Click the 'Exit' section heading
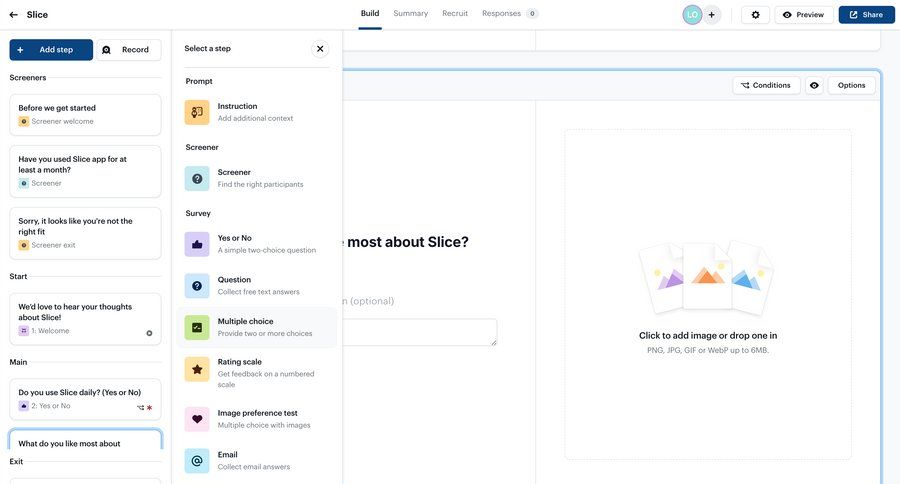Image resolution: width=900 pixels, height=484 pixels. pos(16,461)
